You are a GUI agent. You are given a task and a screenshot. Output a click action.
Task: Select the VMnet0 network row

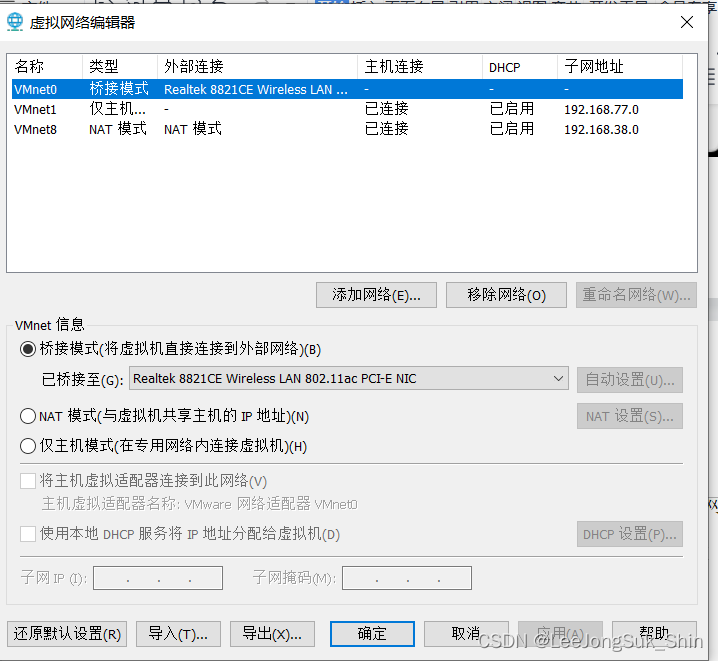(347, 89)
